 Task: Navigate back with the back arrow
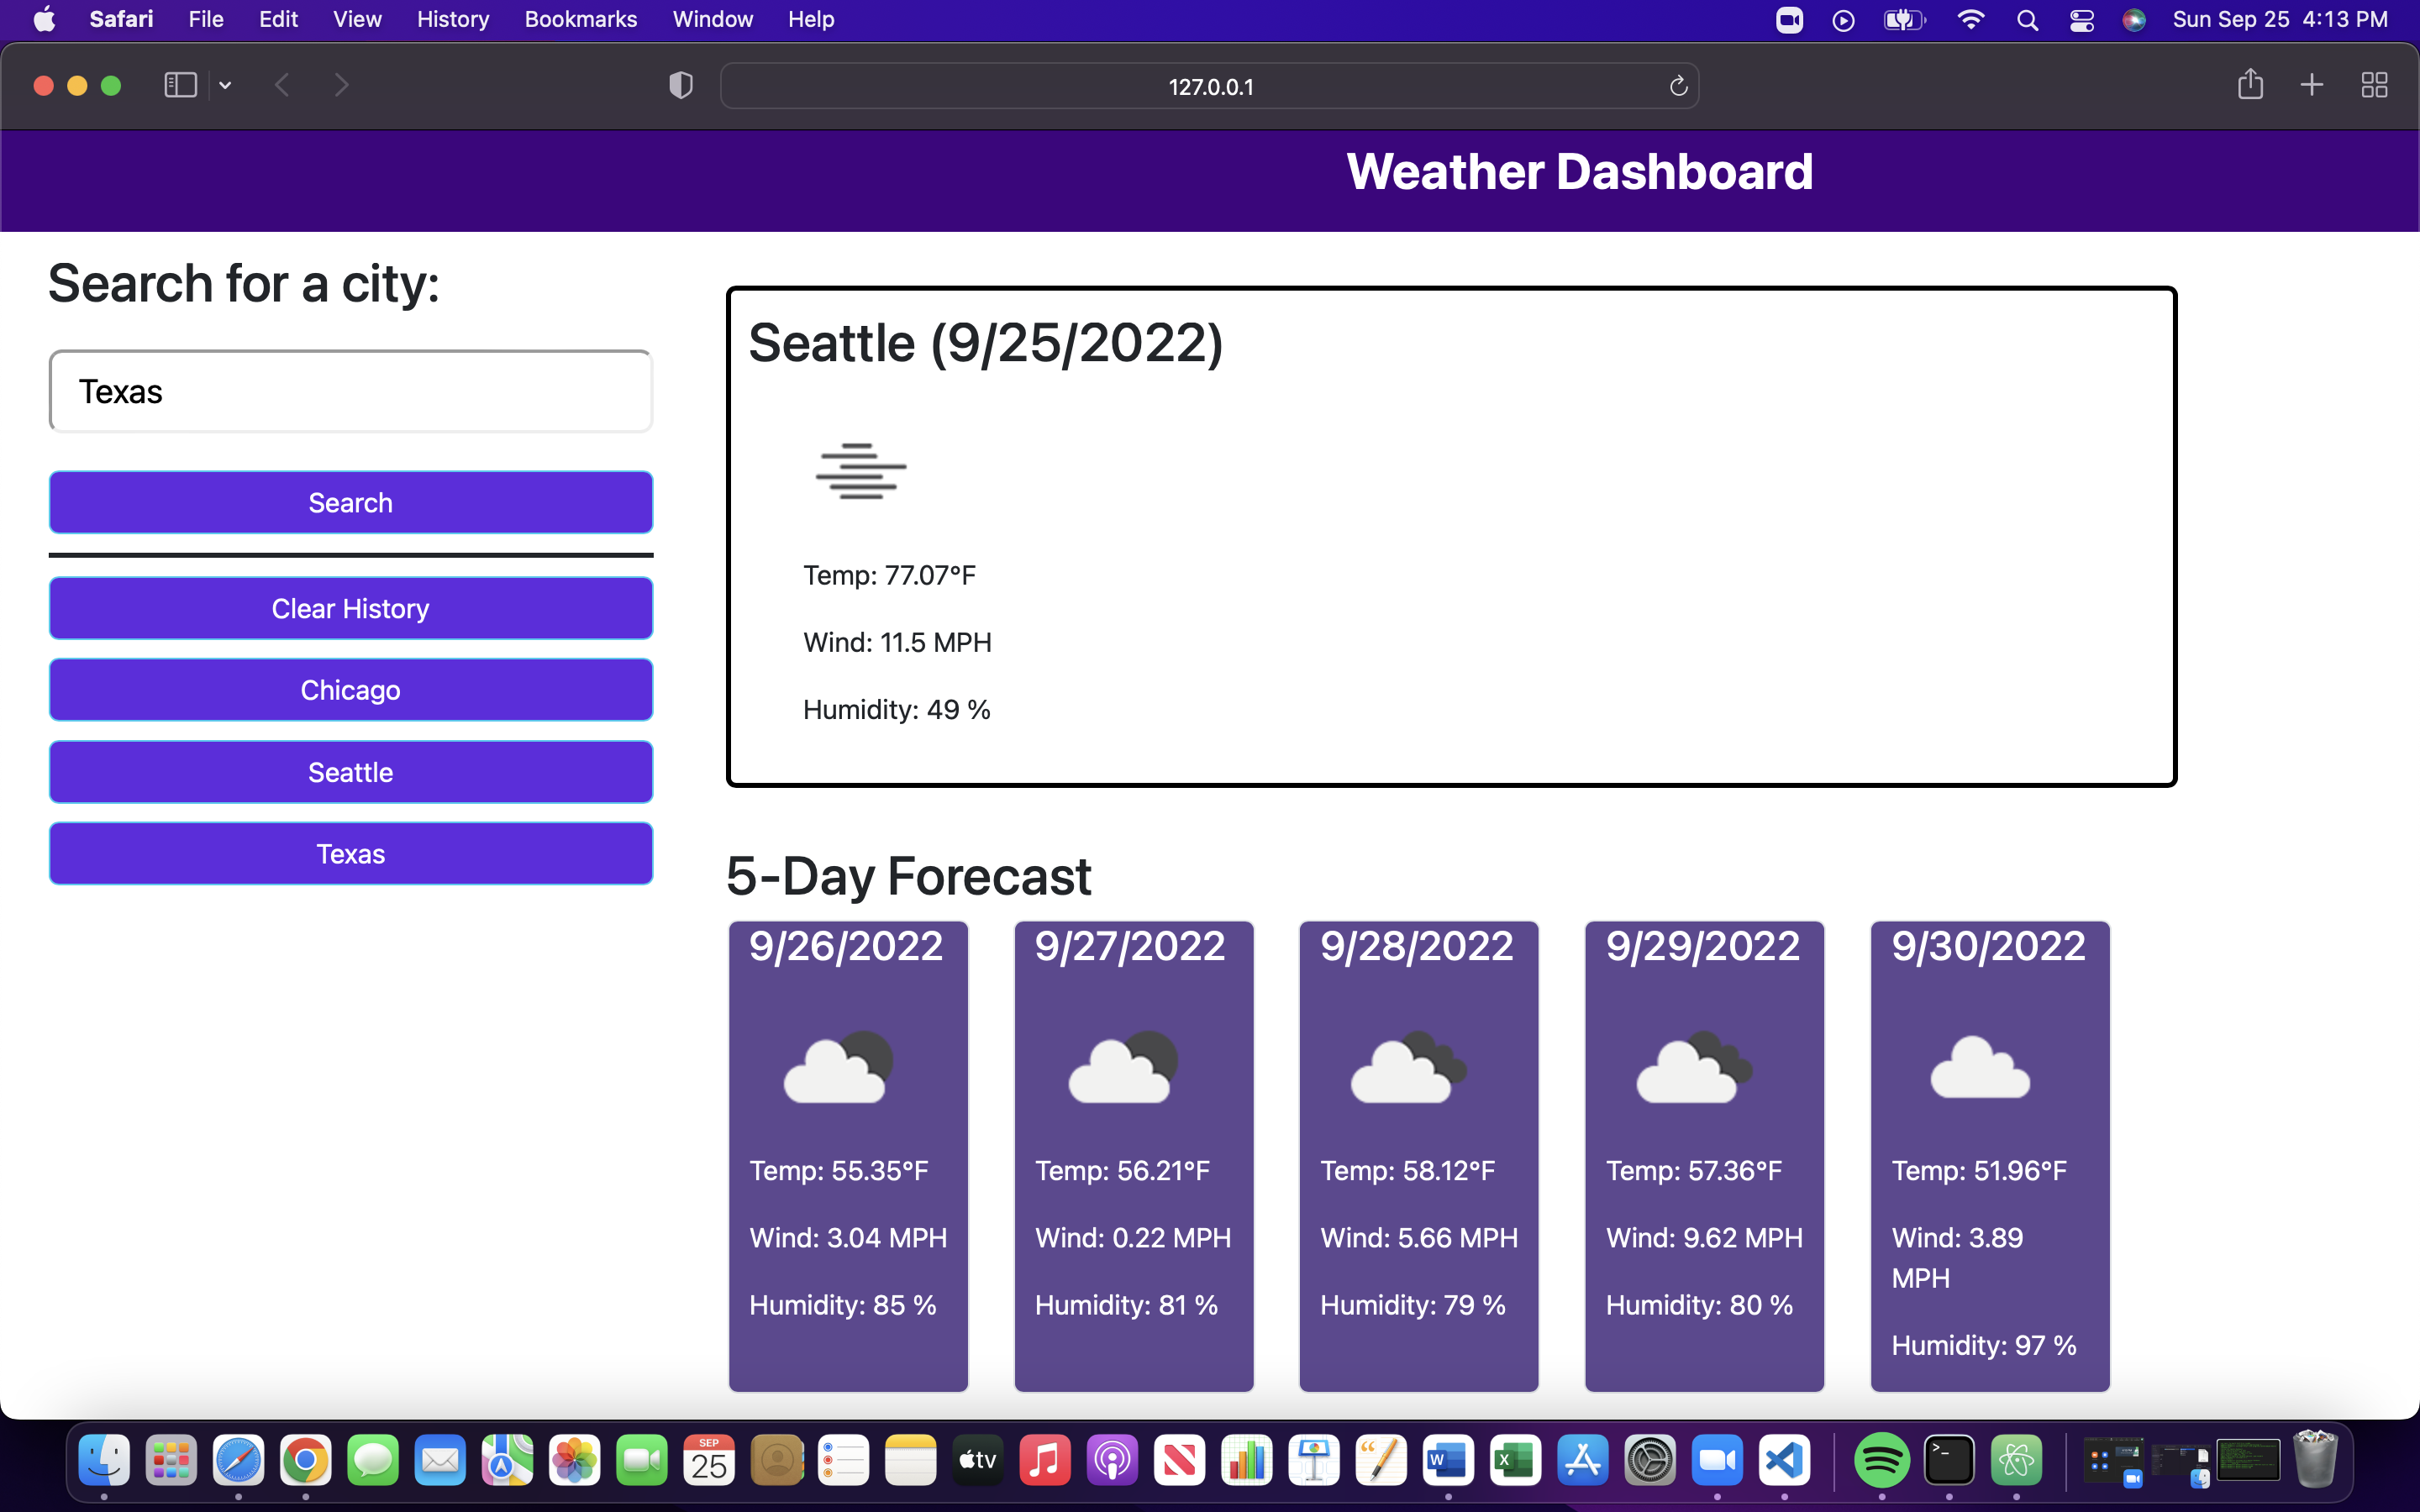[x=283, y=85]
